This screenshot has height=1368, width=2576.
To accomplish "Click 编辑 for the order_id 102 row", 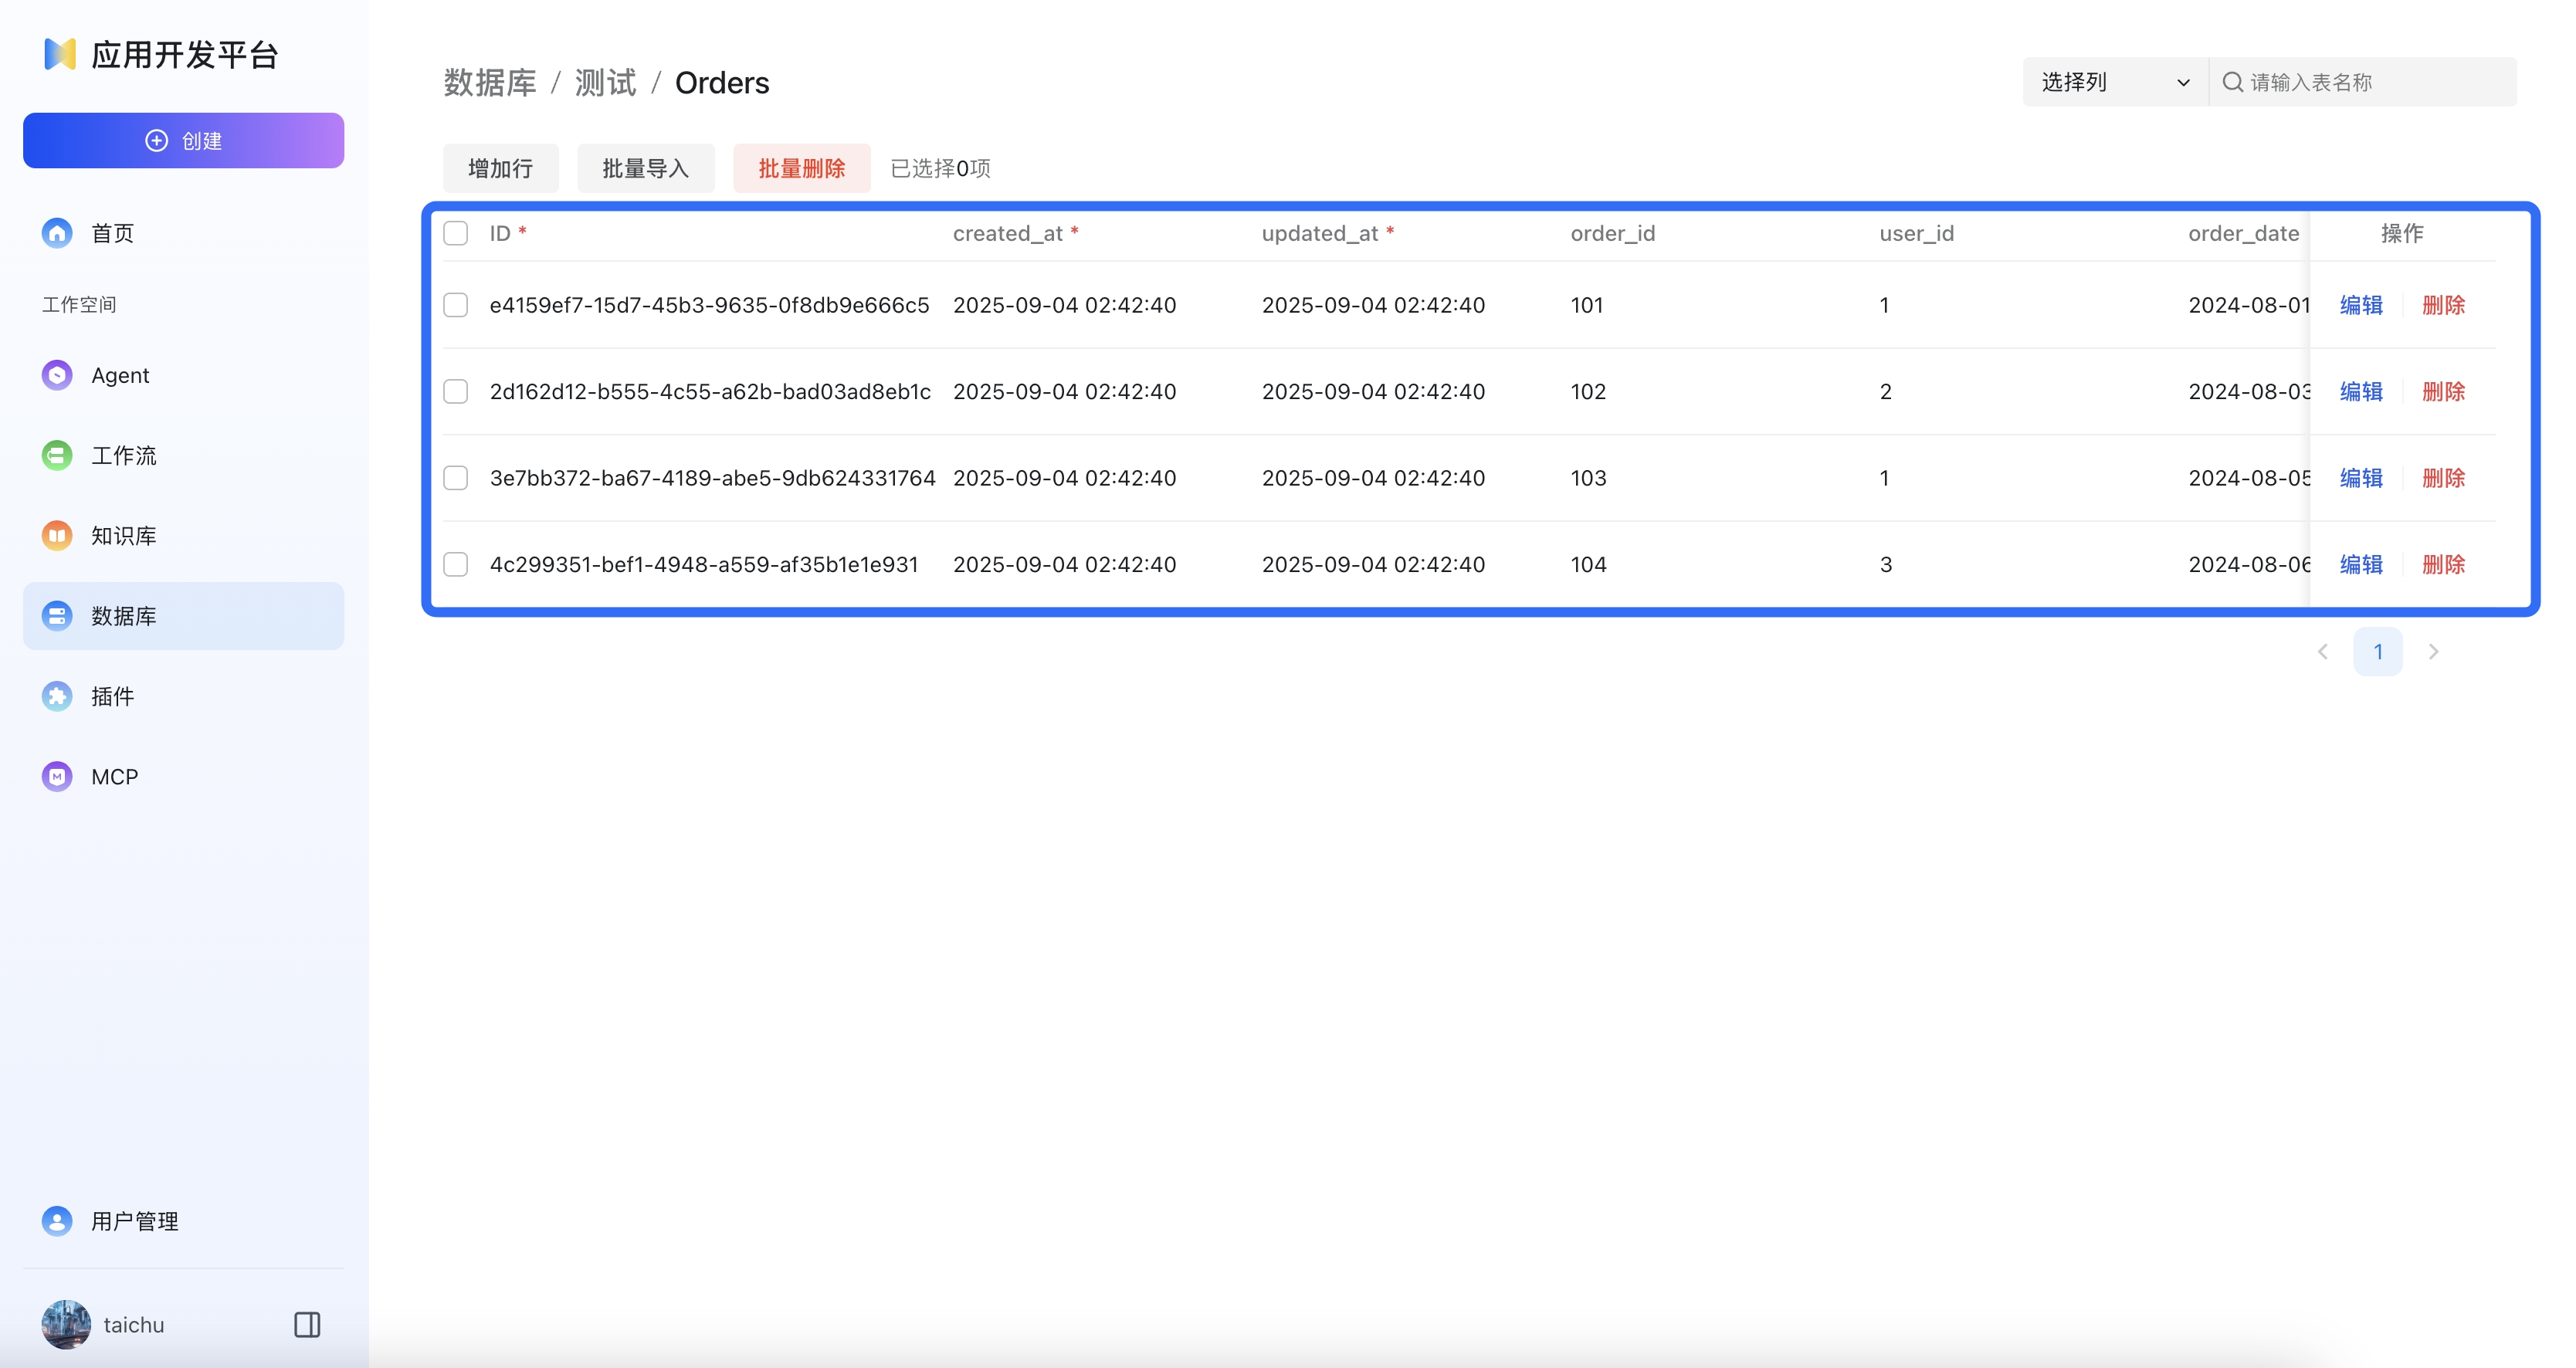I will pos(2361,392).
